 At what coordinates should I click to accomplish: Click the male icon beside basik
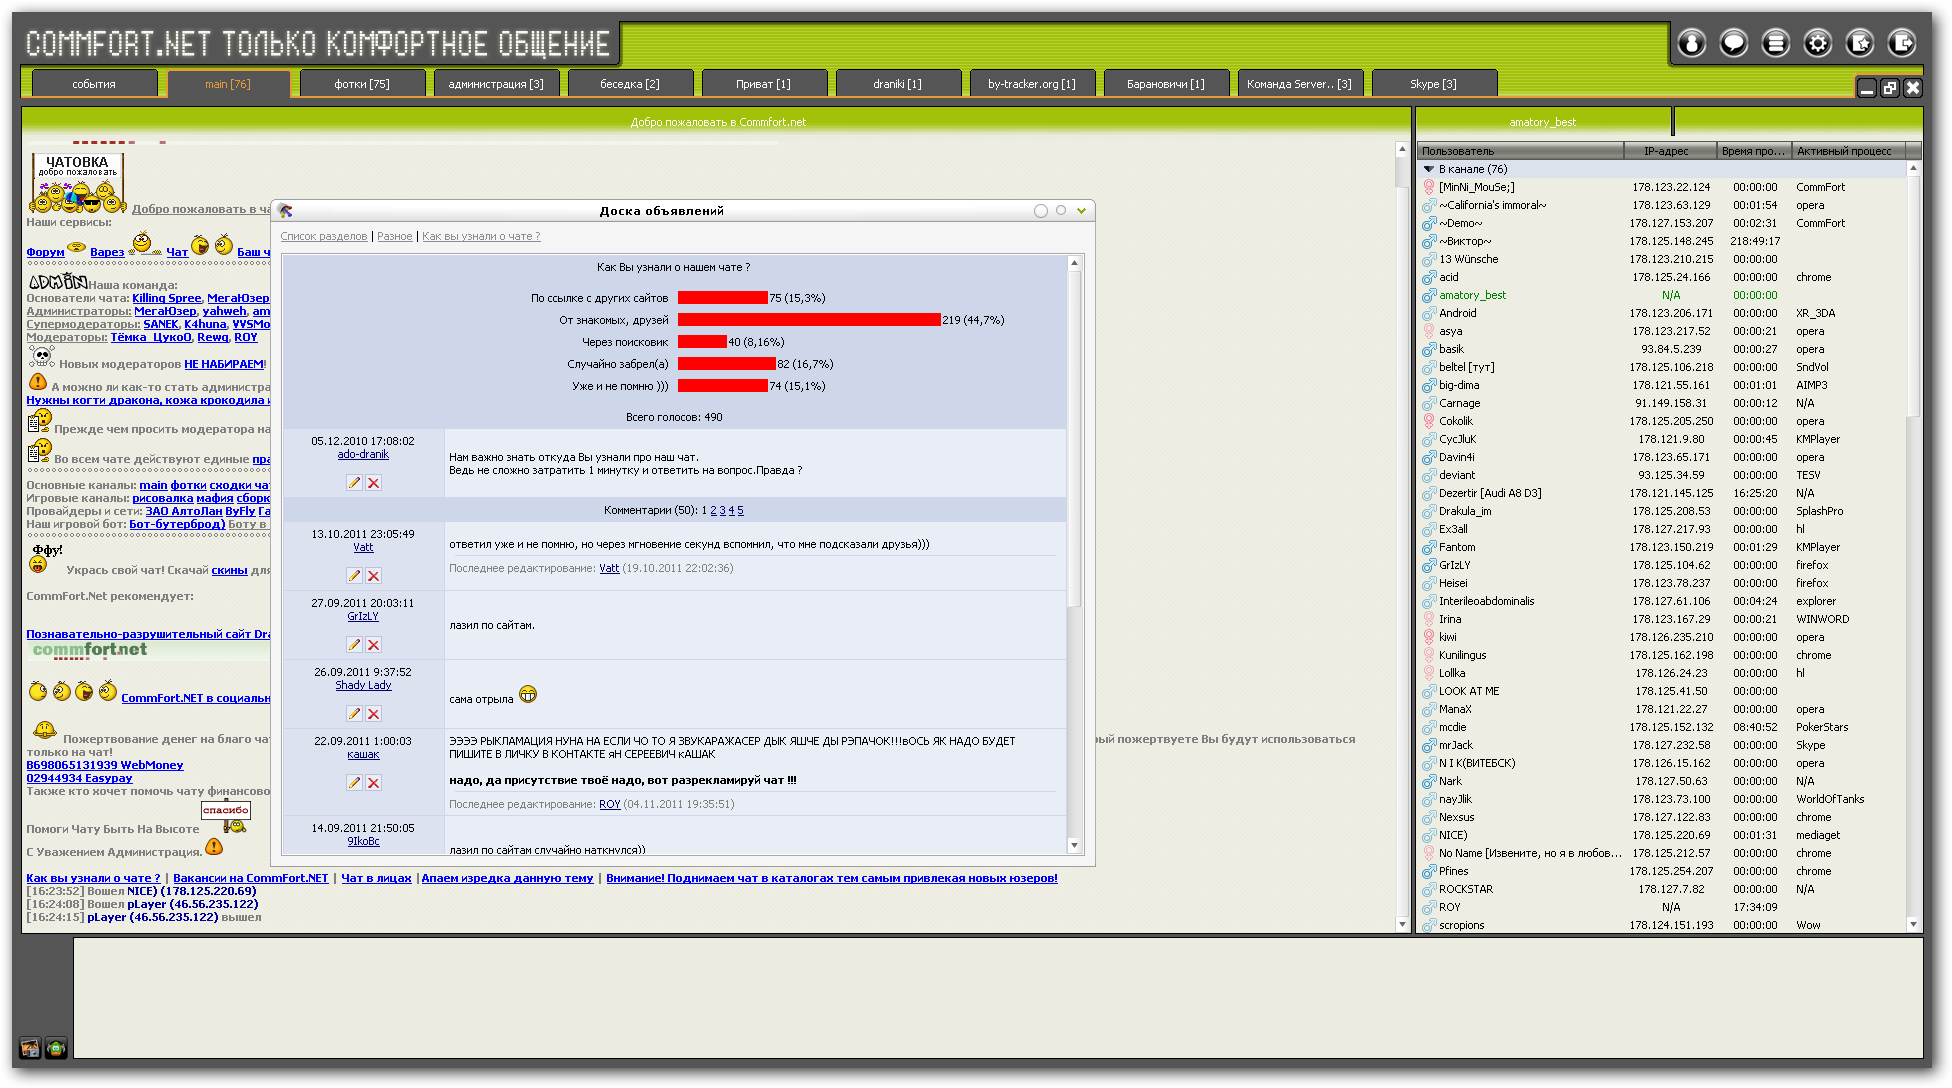[1429, 349]
